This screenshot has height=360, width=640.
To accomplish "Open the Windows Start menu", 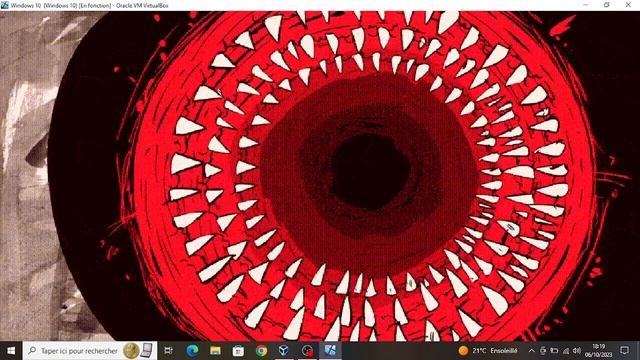I will tap(11, 351).
